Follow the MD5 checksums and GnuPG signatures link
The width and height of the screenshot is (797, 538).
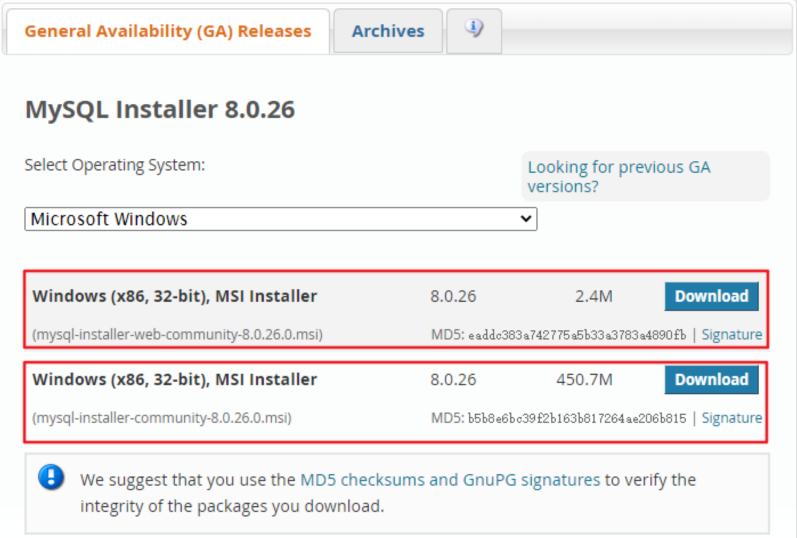coord(450,480)
